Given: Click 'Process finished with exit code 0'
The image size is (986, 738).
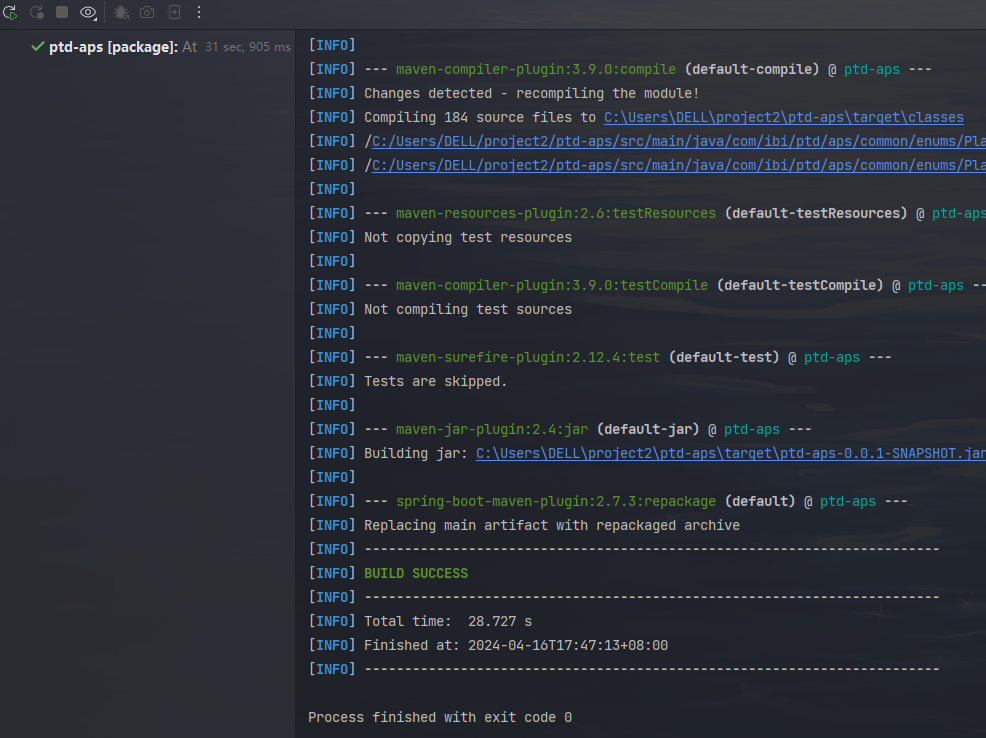Looking at the screenshot, I should [x=440, y=717].
